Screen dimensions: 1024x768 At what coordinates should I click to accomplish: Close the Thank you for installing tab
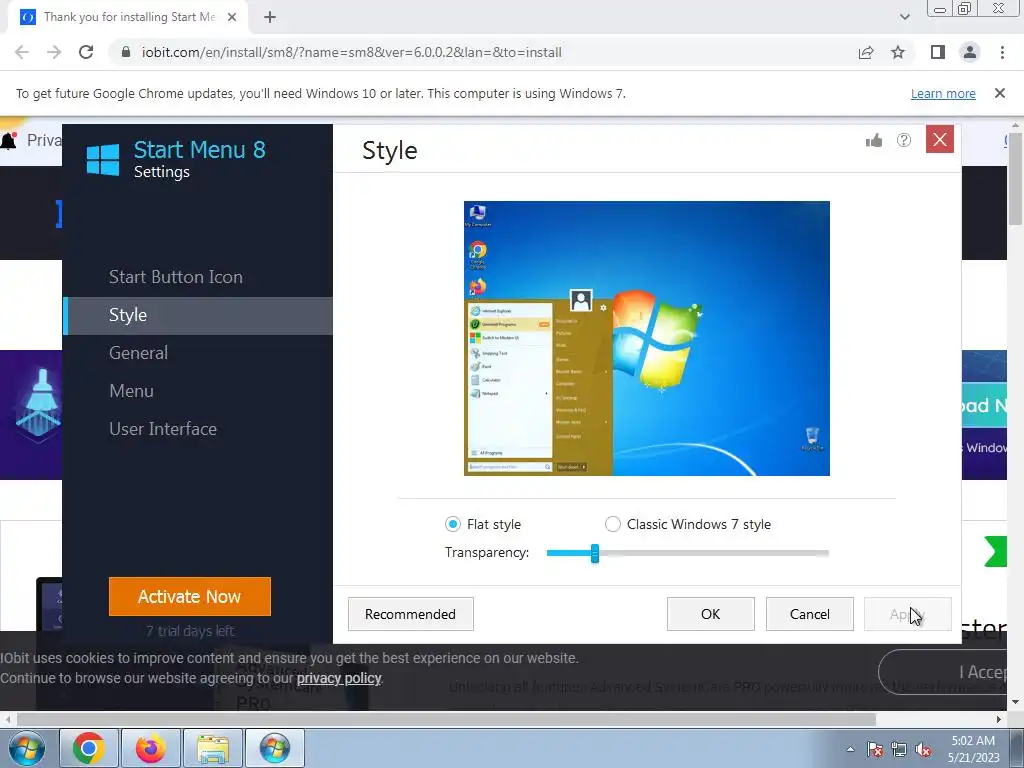[232, 17]
